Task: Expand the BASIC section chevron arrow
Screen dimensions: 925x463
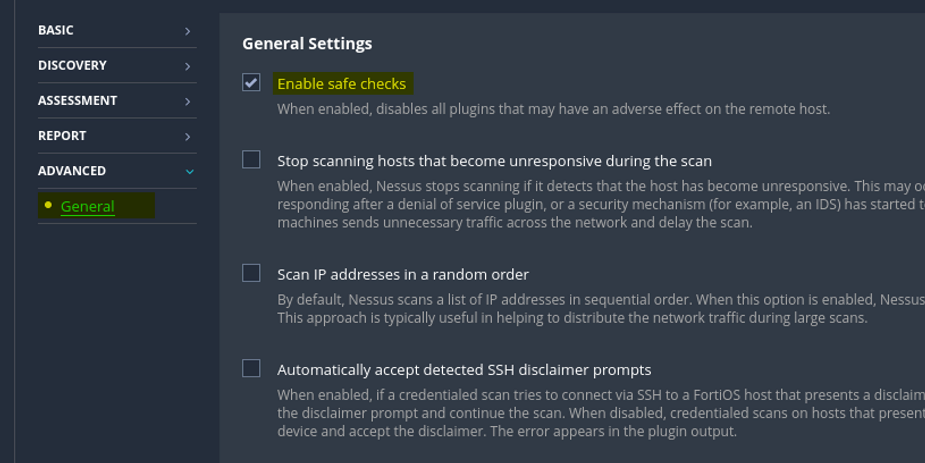Action: click(x=188, y=31)
